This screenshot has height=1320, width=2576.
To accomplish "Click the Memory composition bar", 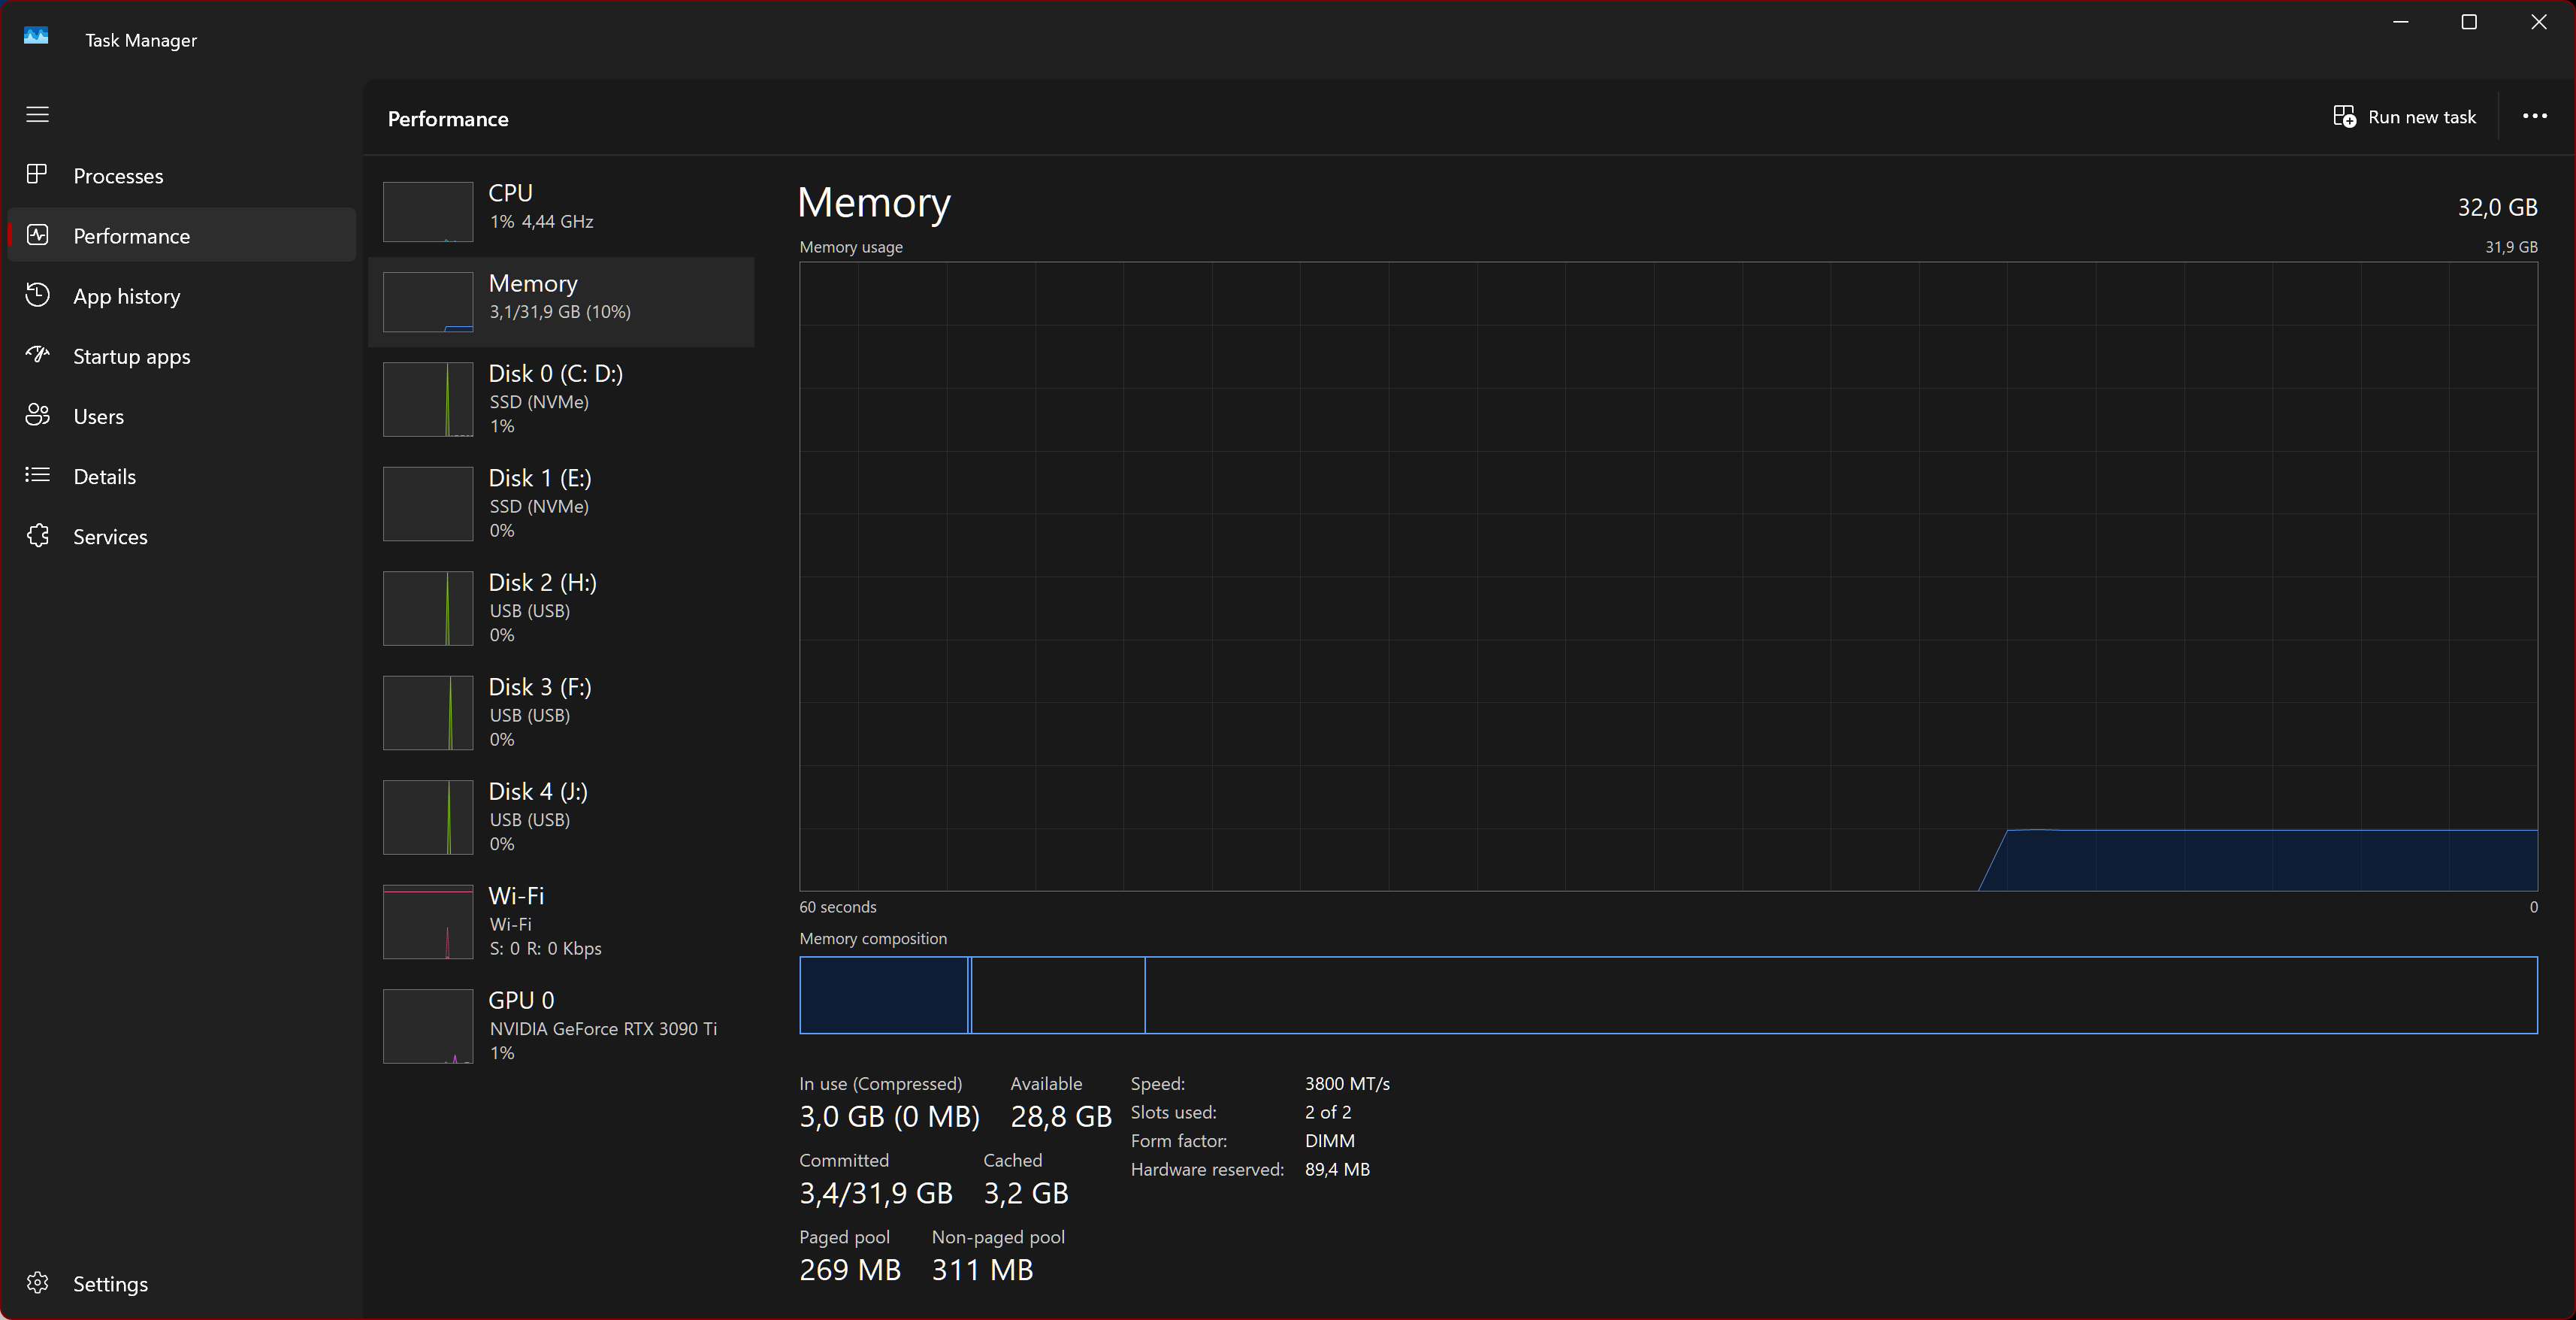I will (1667, 995).
